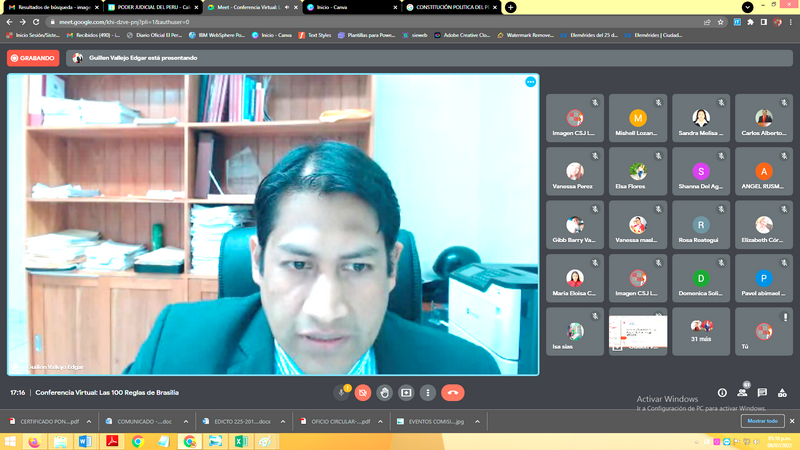Toggle the camera on/off button
The width and height of the screenshot is (800, 450).
click(x=363, y=393)
